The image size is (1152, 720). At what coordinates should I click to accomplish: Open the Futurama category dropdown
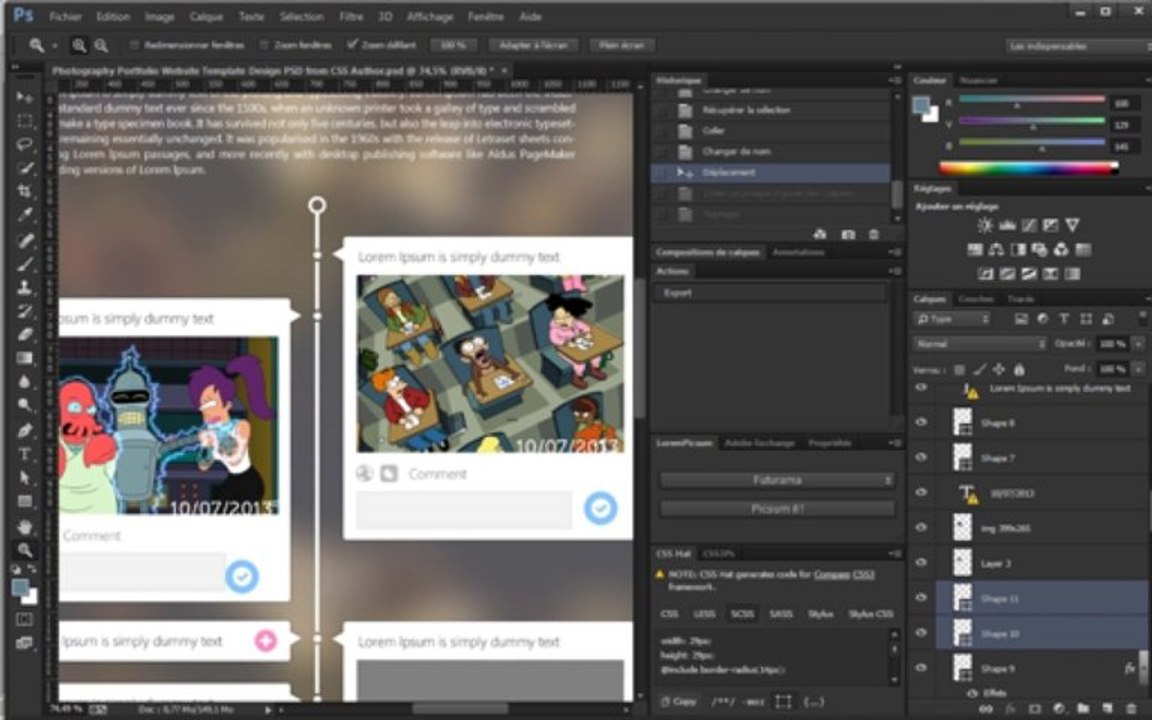coord(777,480)
